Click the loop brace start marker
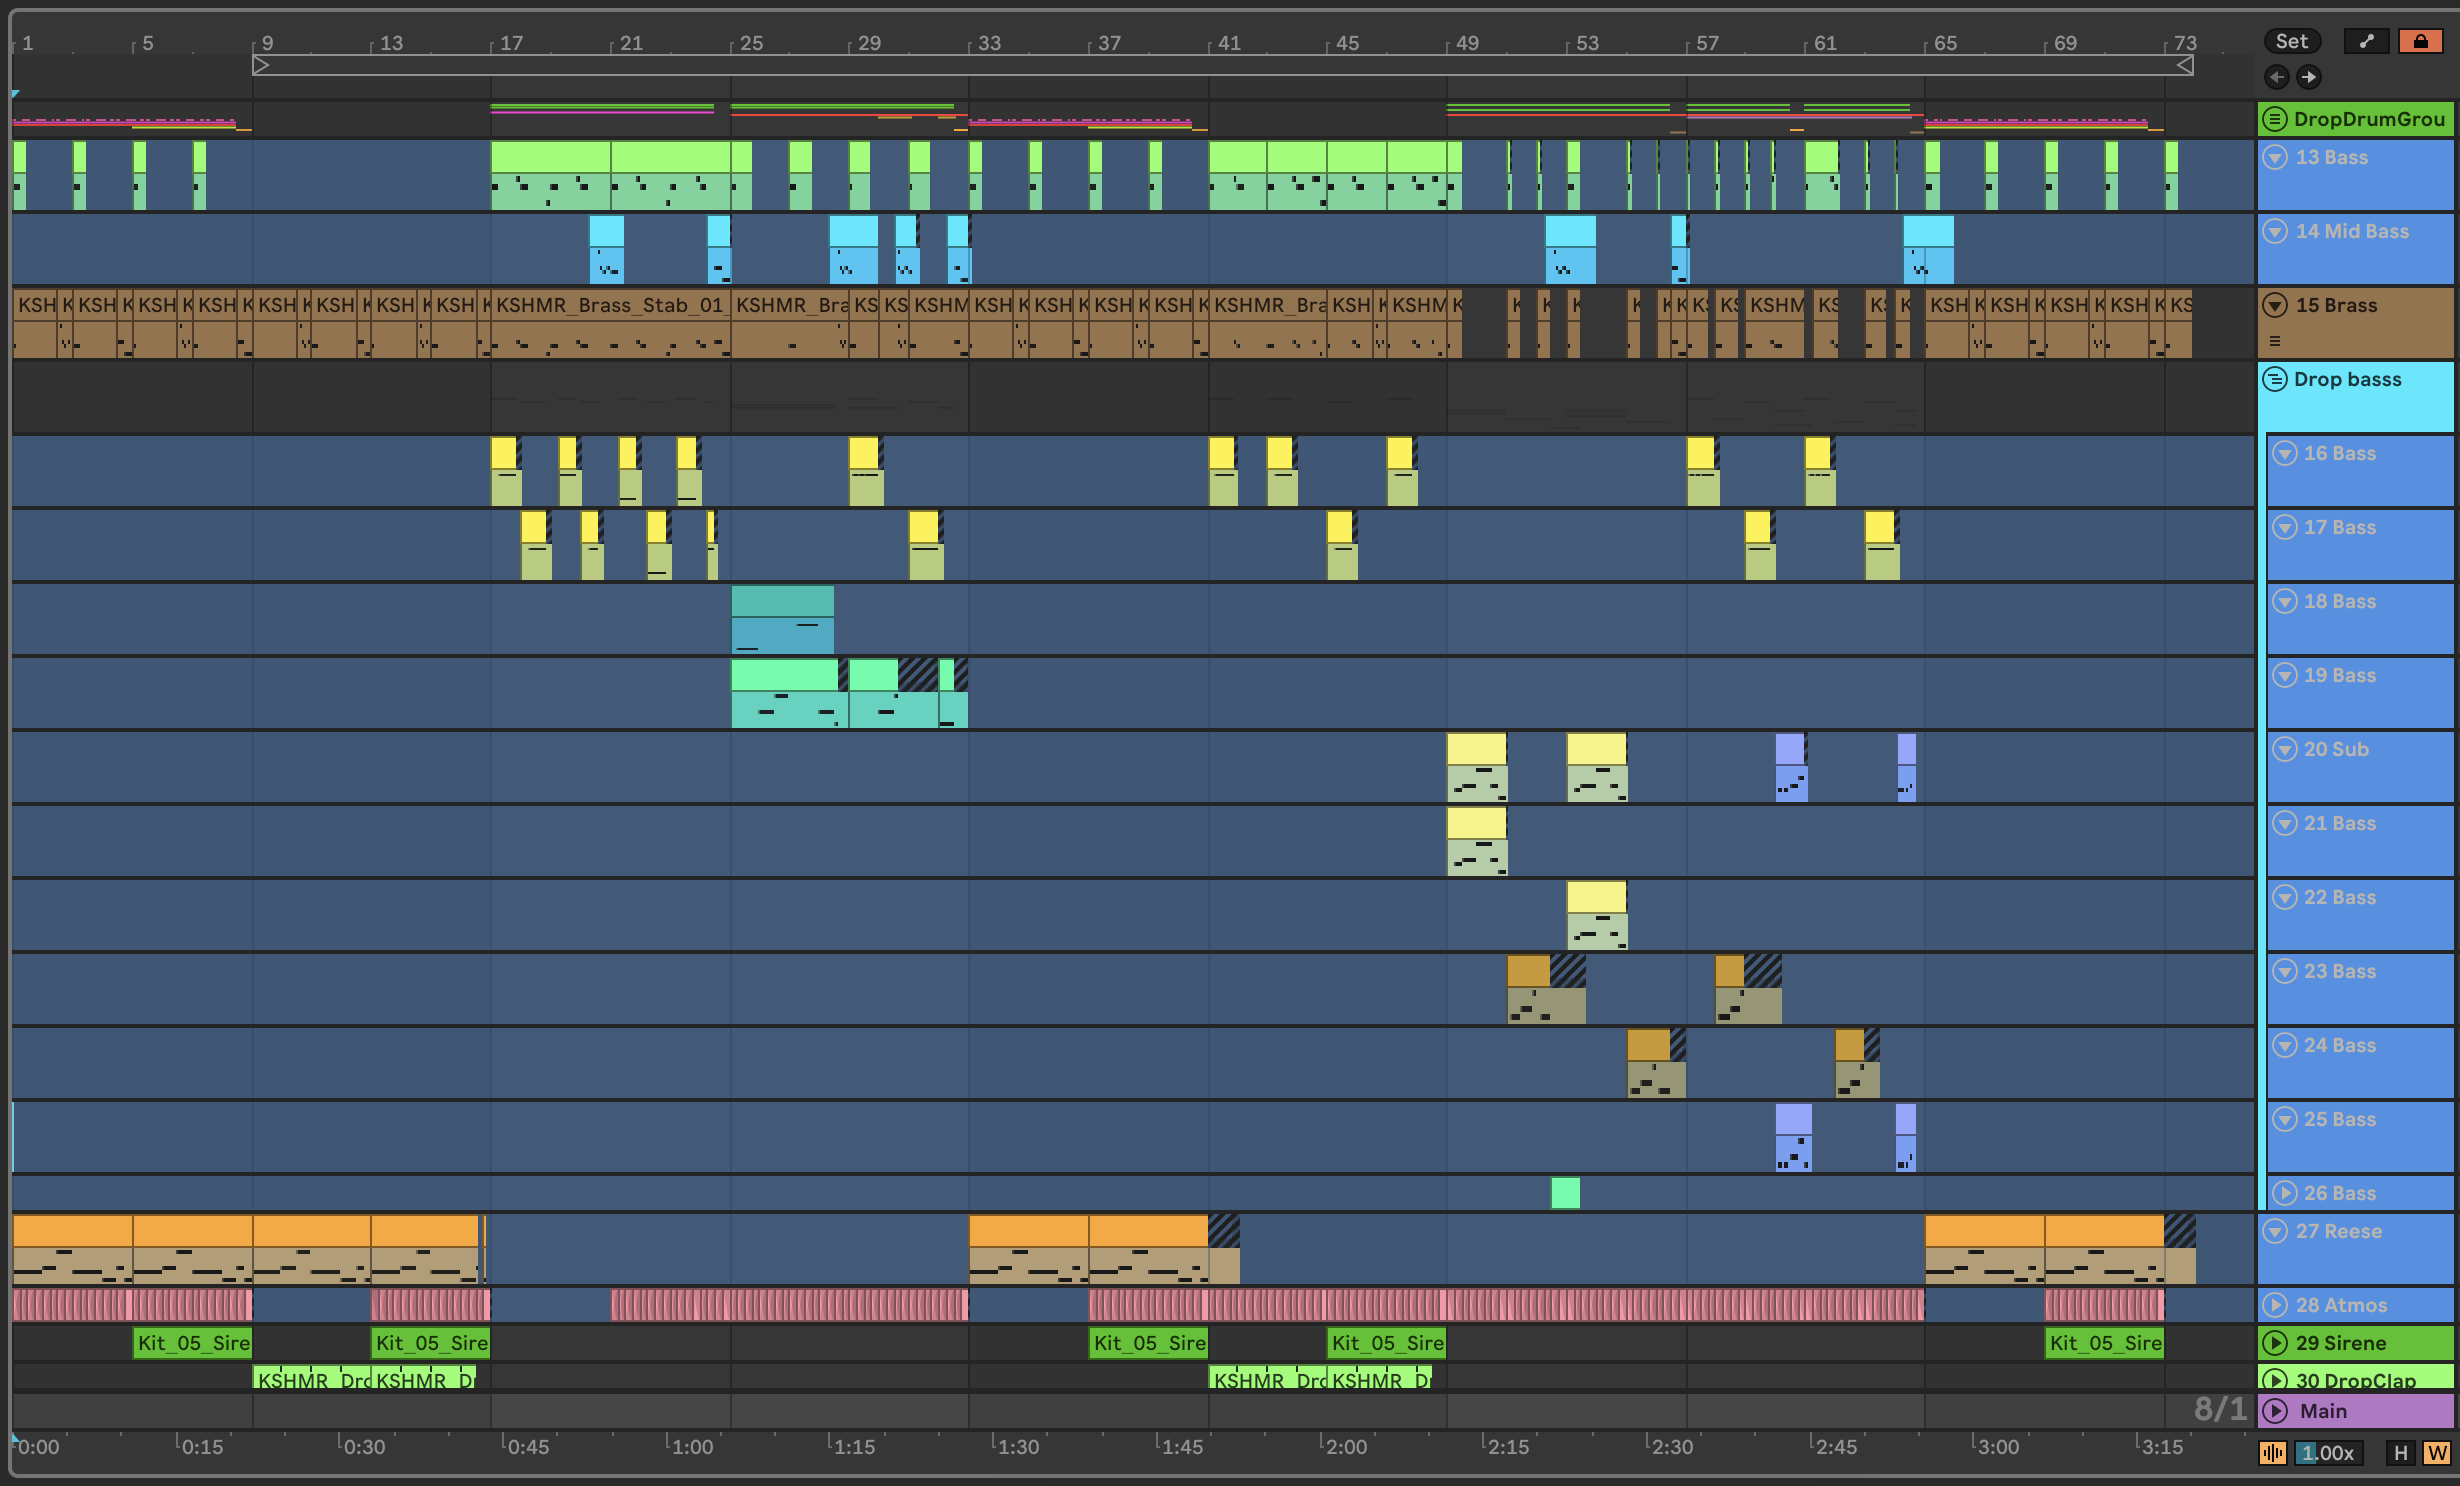The height and width of the screenshot is (1486, 2460). [x=261, y=66]
